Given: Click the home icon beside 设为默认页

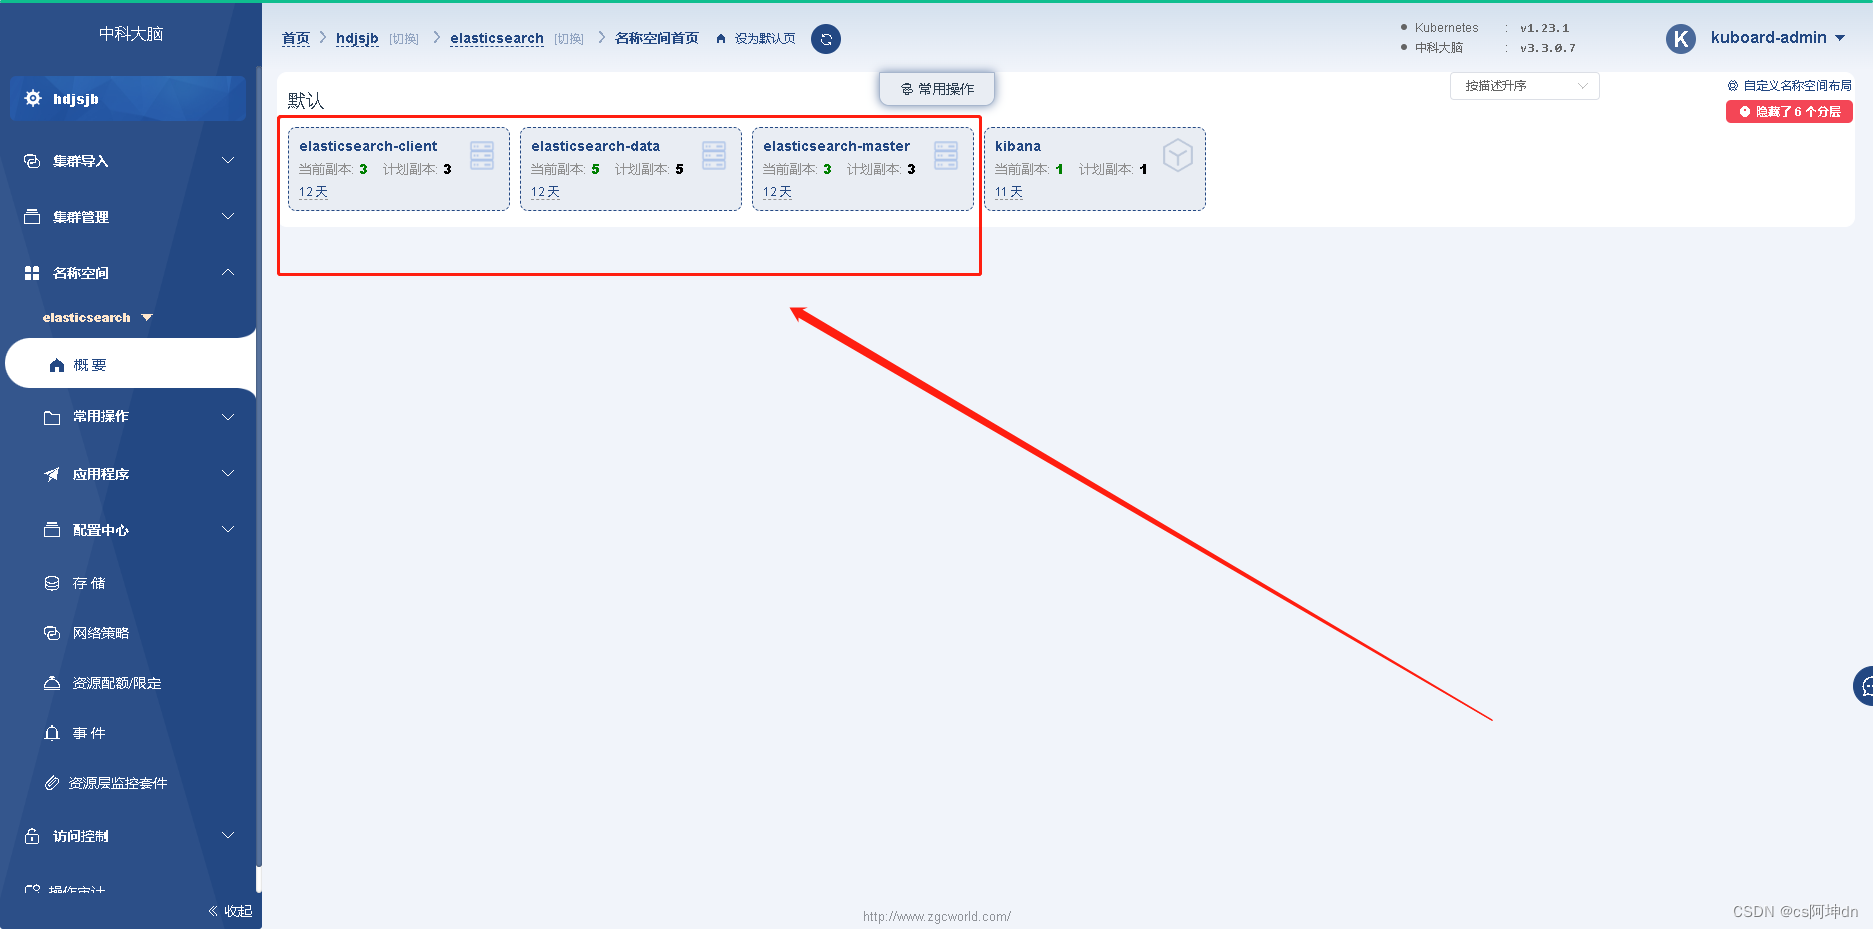Looking at the screenshot, I should pyautogui.click(x=721, y=39).
